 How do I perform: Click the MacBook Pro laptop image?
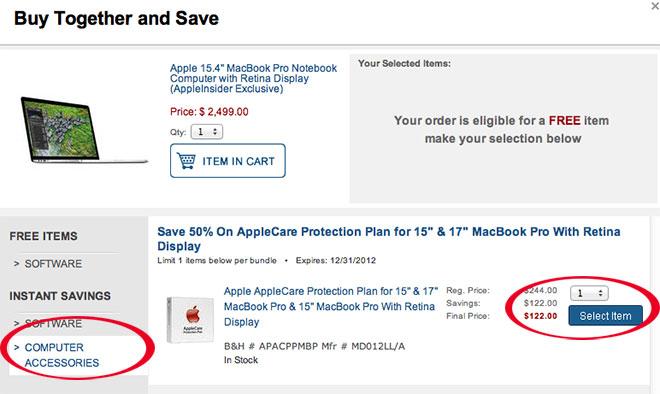tap(84, 130)
